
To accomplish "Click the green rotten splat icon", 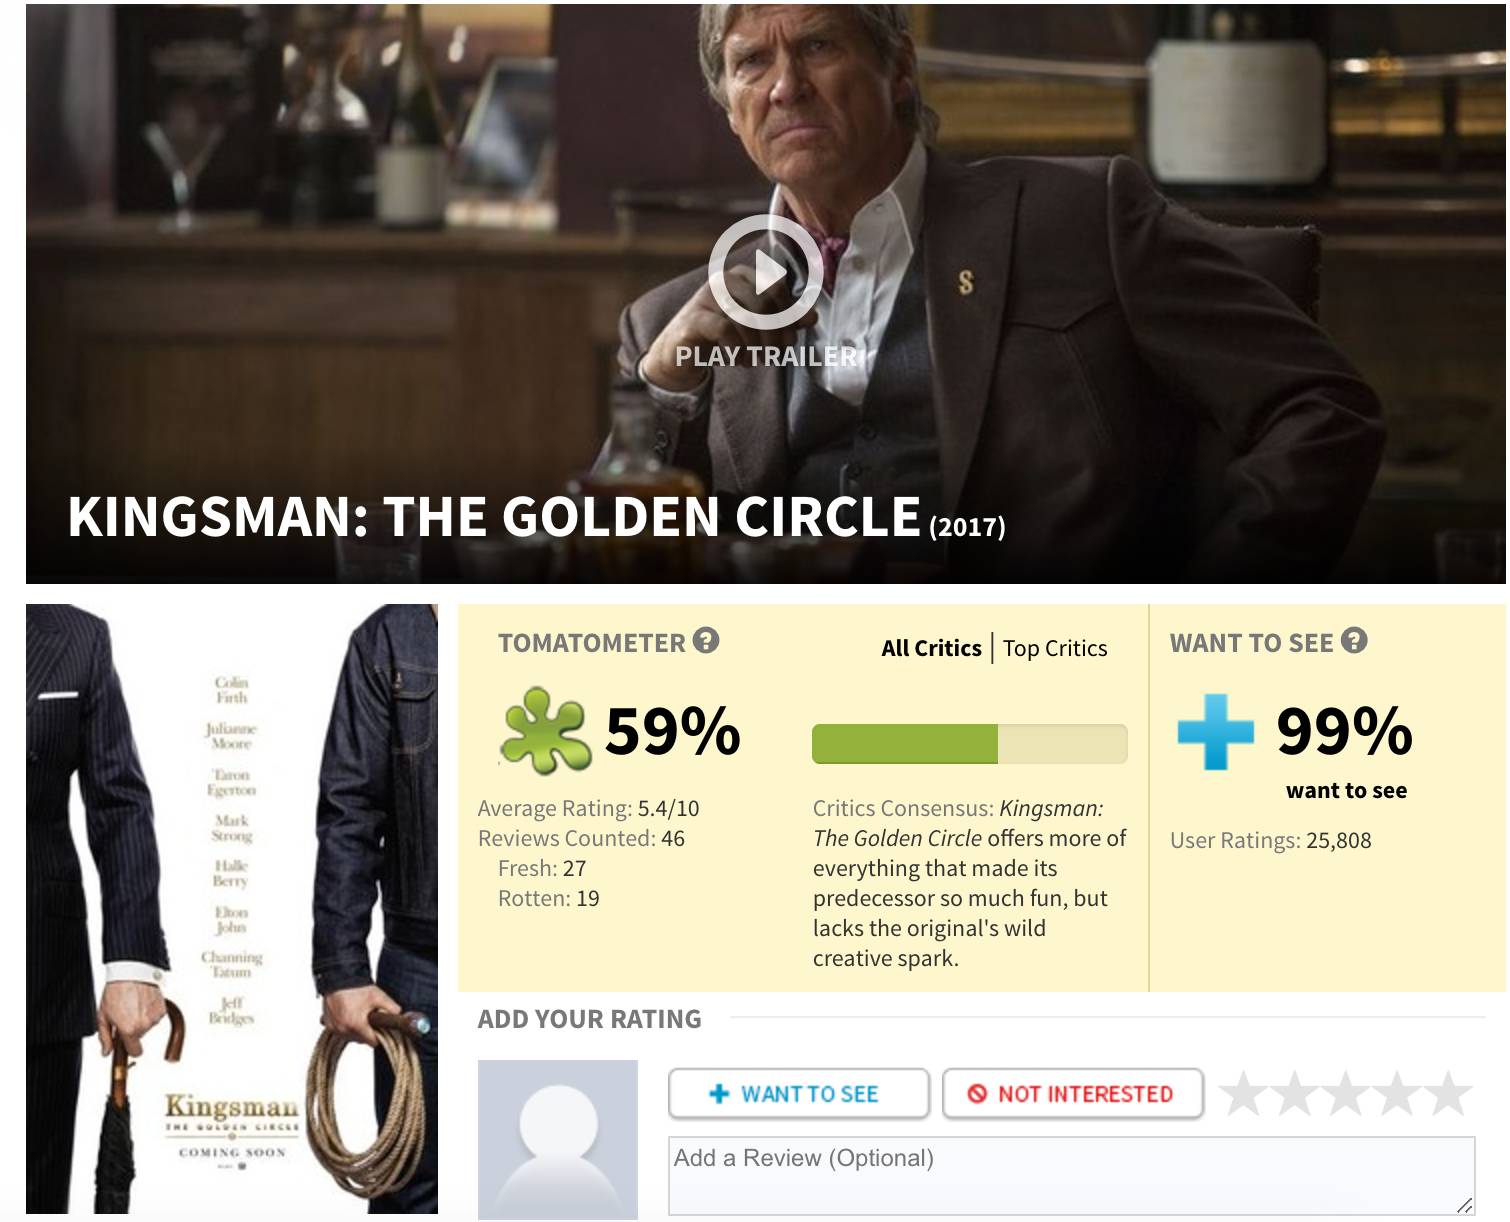I will click(x=544, y=730).
